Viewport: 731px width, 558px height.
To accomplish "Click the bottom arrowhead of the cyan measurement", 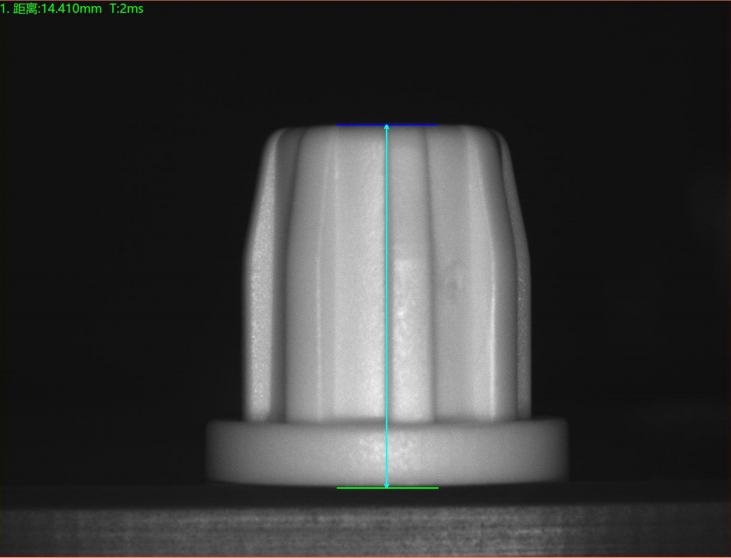I will coord(387,485).
